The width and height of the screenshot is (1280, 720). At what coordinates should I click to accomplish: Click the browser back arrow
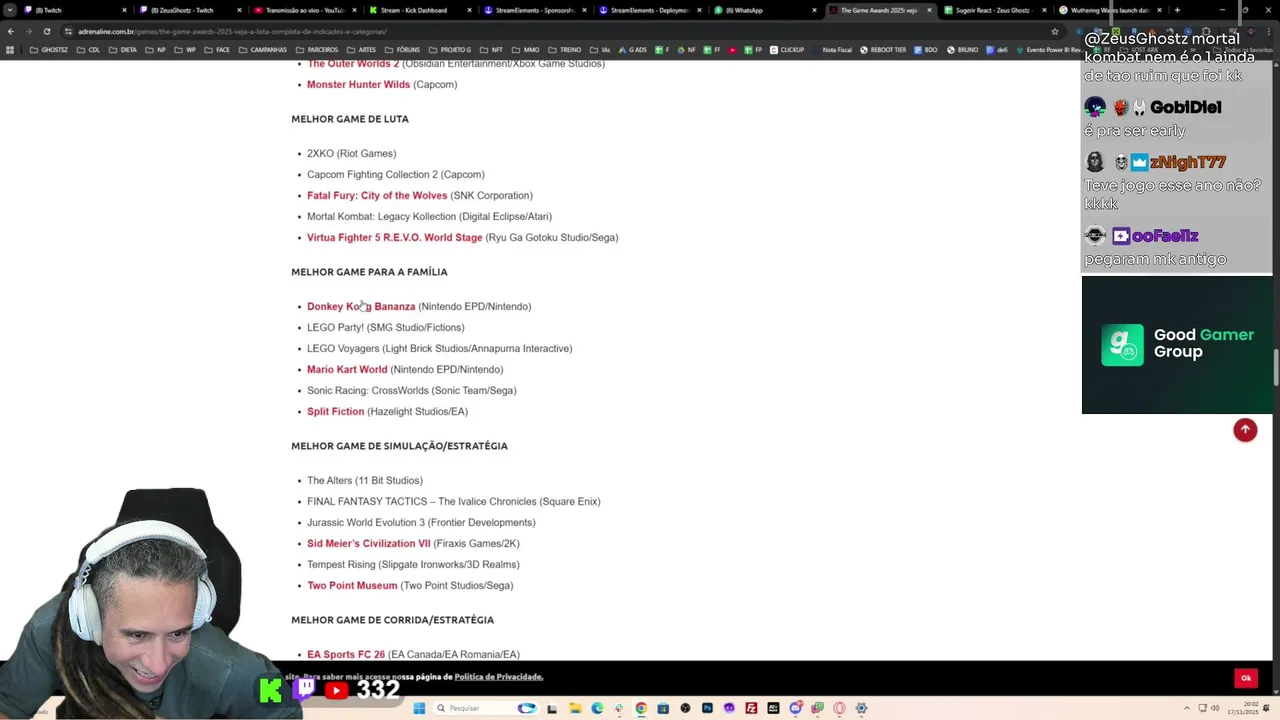pyautogui.click(x=10, y=31)
